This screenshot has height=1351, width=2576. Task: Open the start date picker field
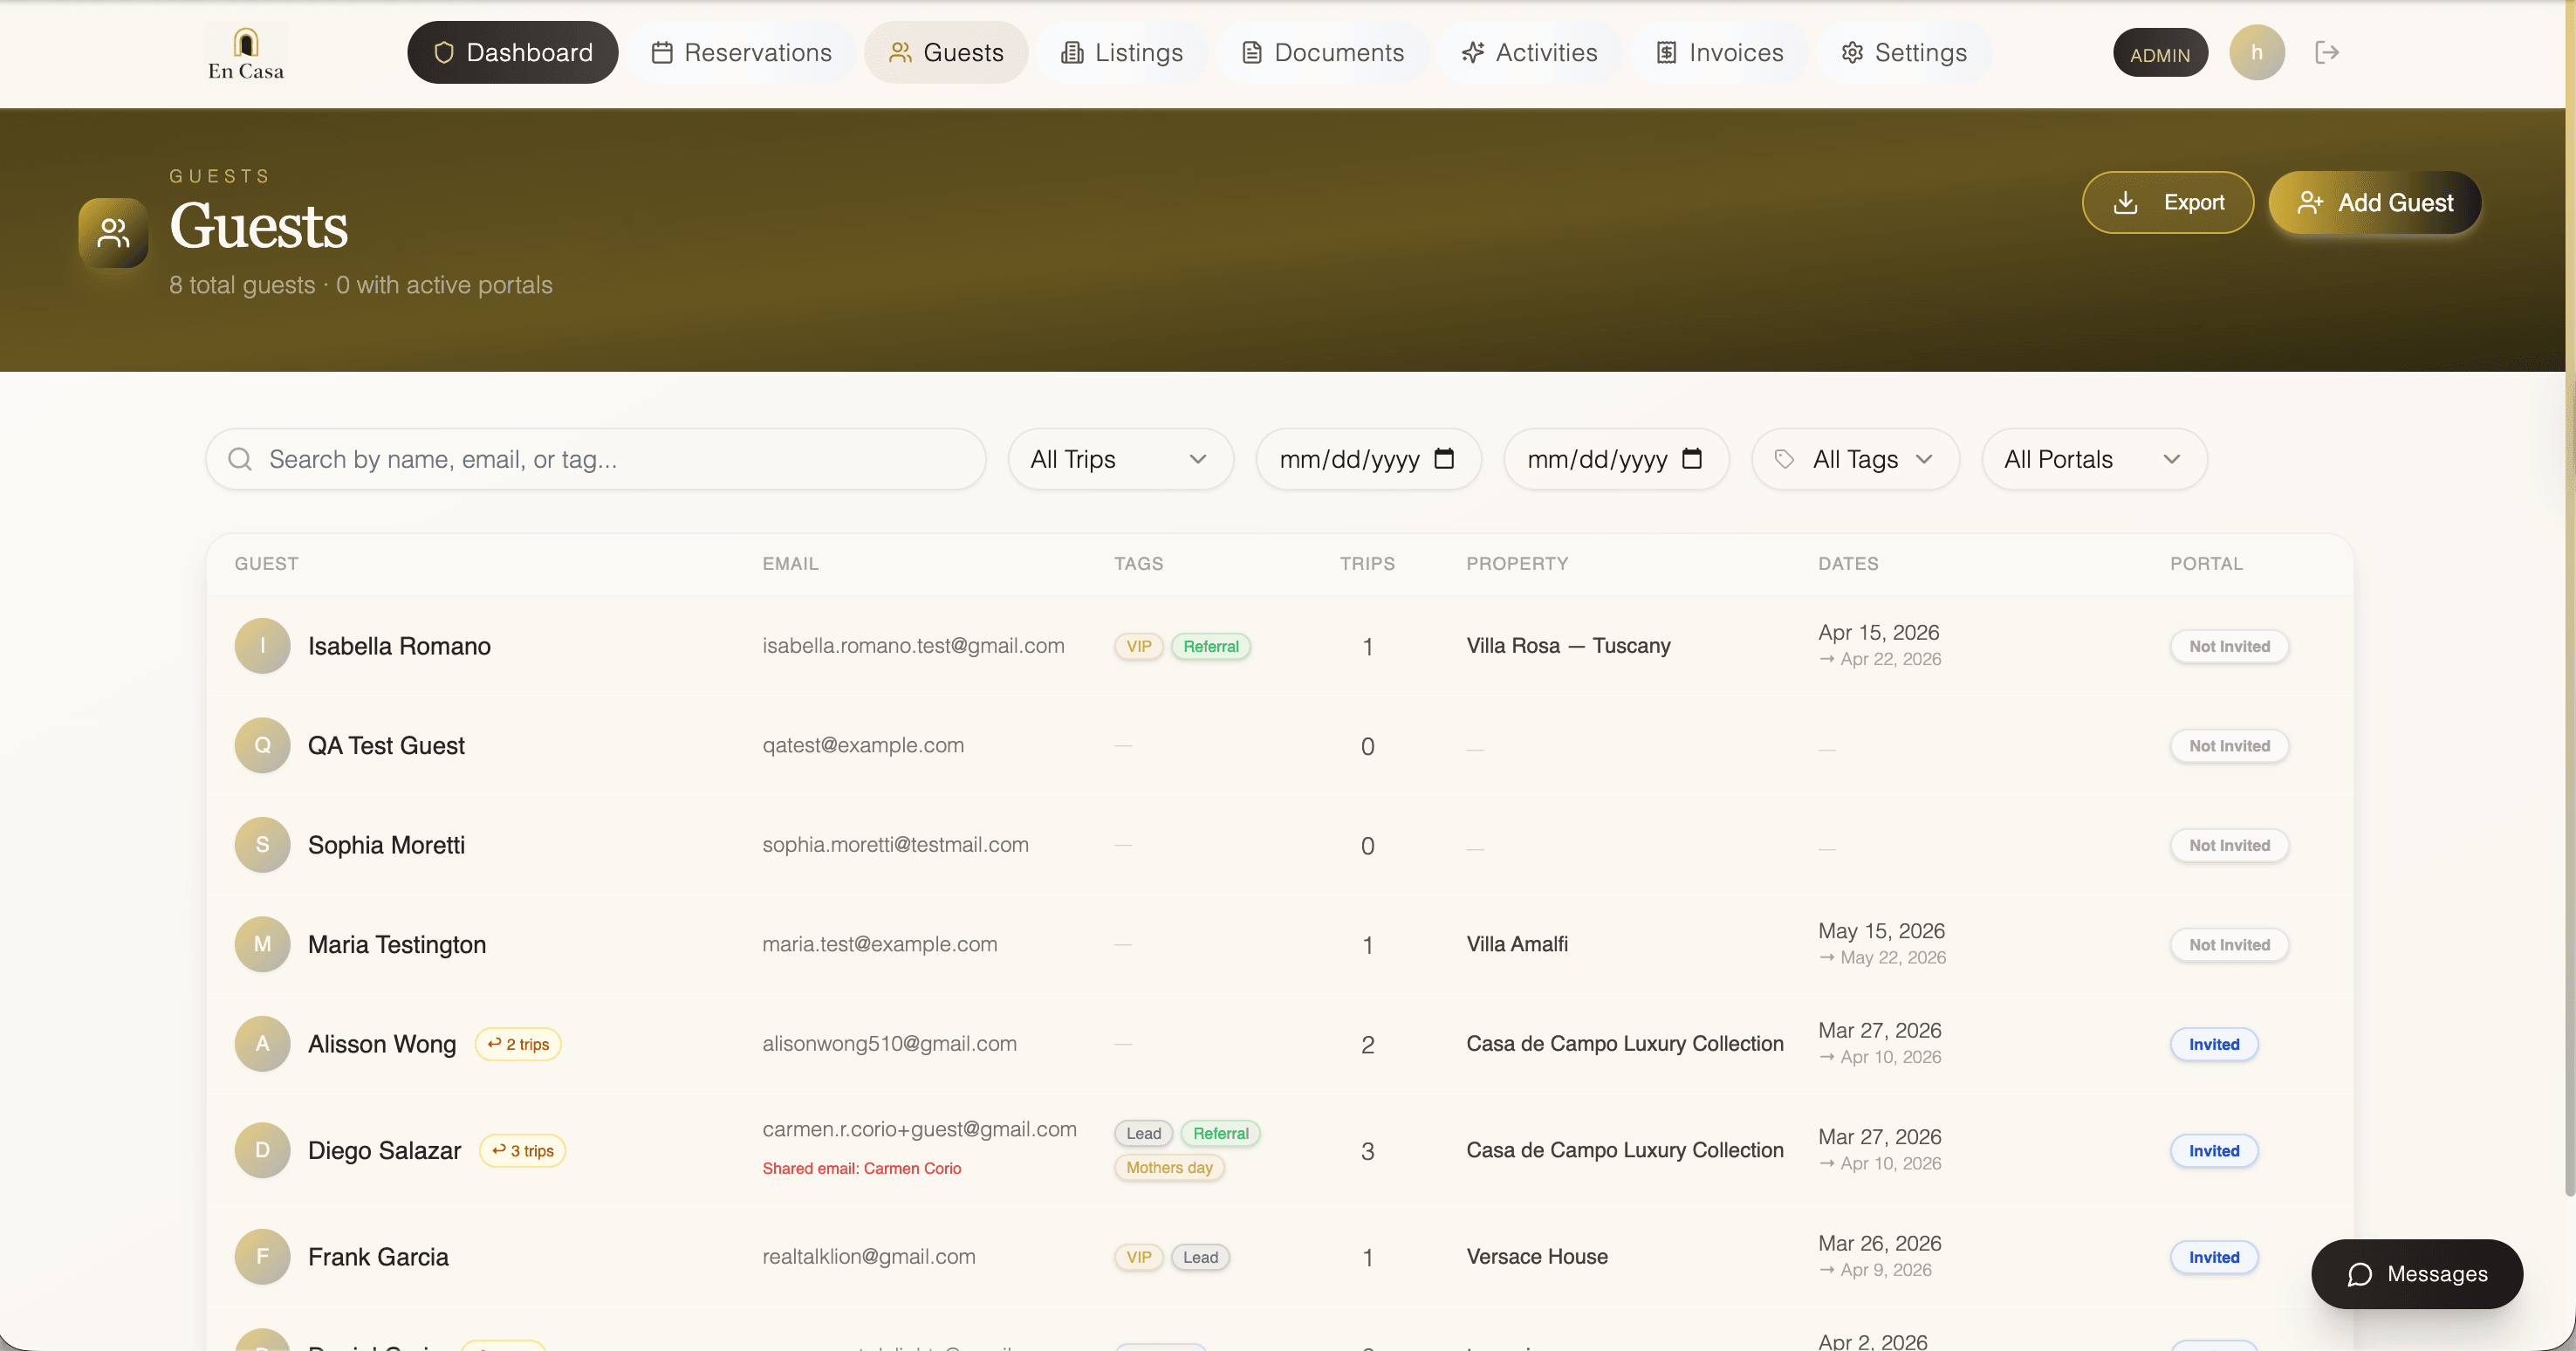pyautogui.click(x=1368, y=459)
